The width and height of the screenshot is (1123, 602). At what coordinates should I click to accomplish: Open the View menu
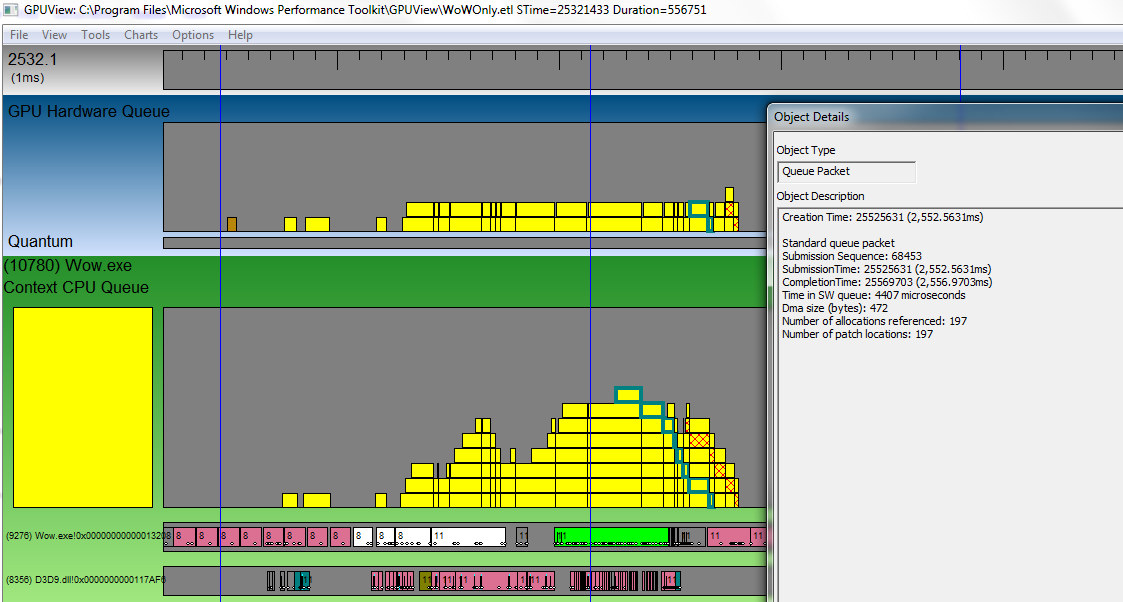pos(55,35)
